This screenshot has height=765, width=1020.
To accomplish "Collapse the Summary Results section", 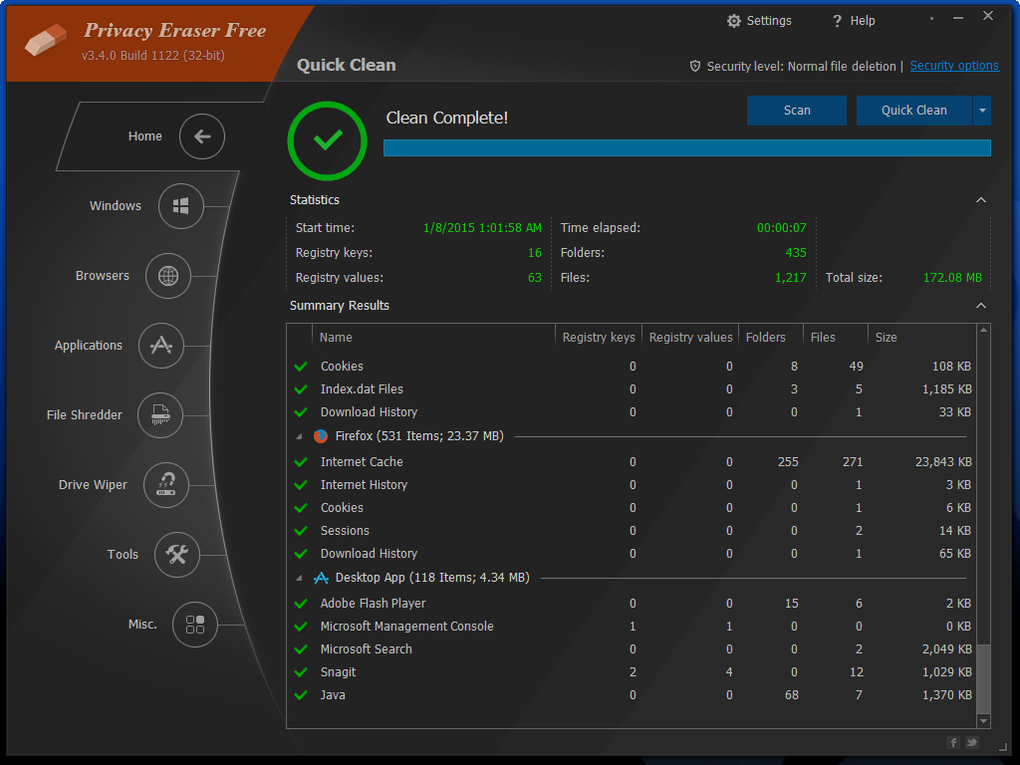I will [x=981, y=306].
